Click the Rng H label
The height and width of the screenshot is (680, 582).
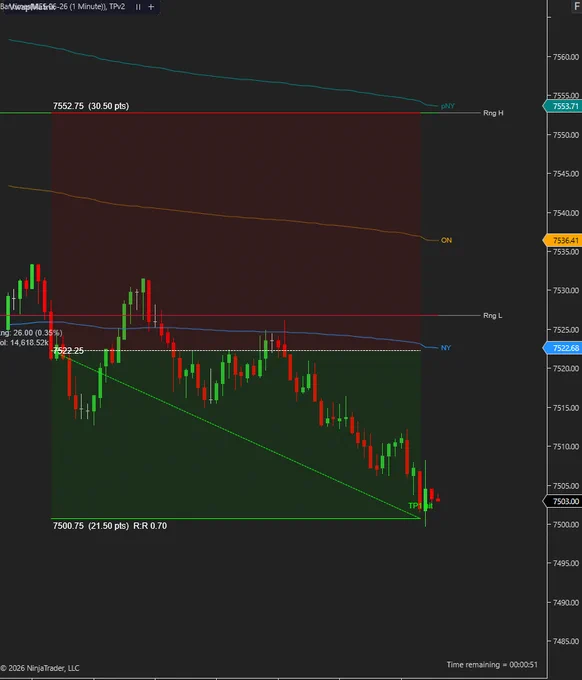pos(493,113)
